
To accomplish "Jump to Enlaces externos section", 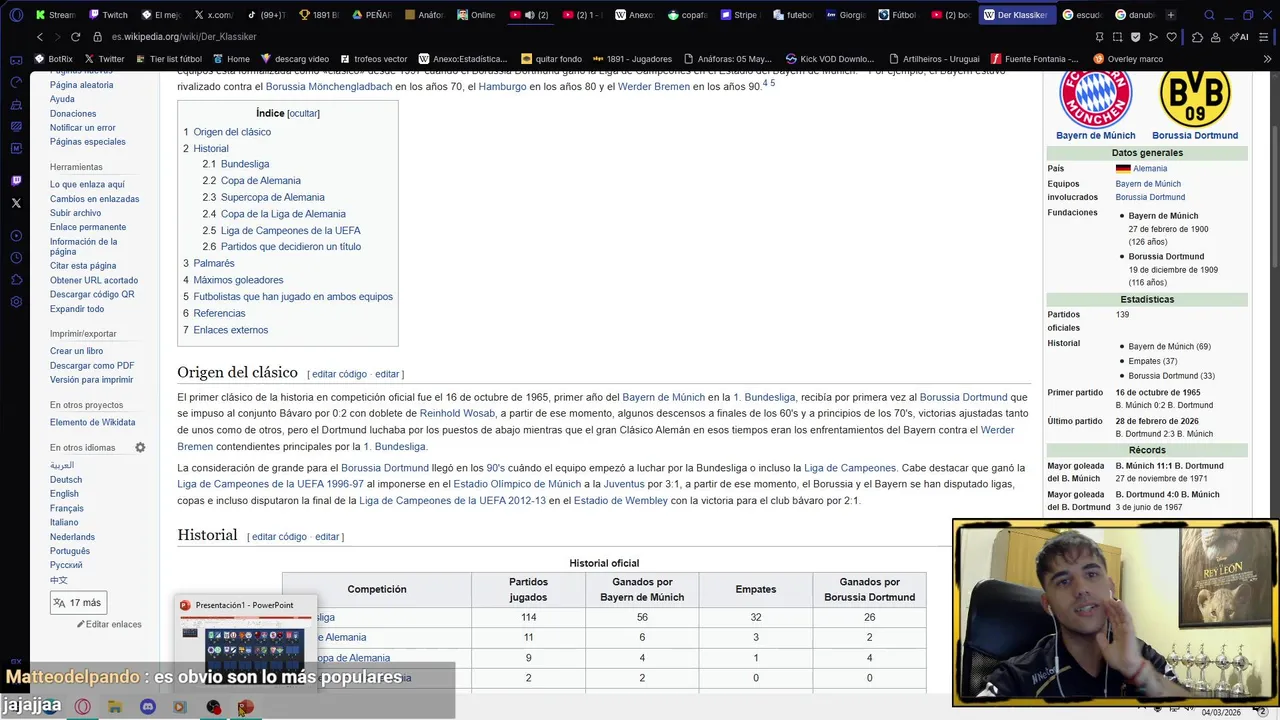I will click(x=230, y=330).
